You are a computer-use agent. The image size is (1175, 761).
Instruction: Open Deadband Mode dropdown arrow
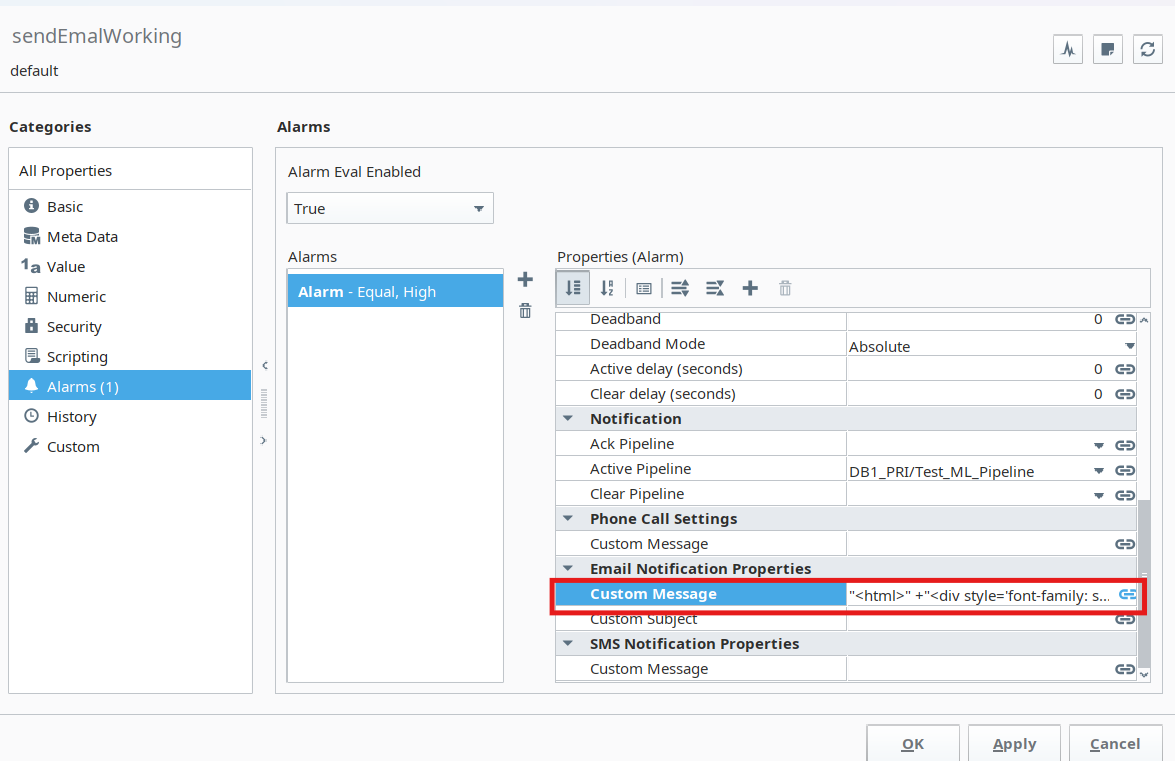1129,346
